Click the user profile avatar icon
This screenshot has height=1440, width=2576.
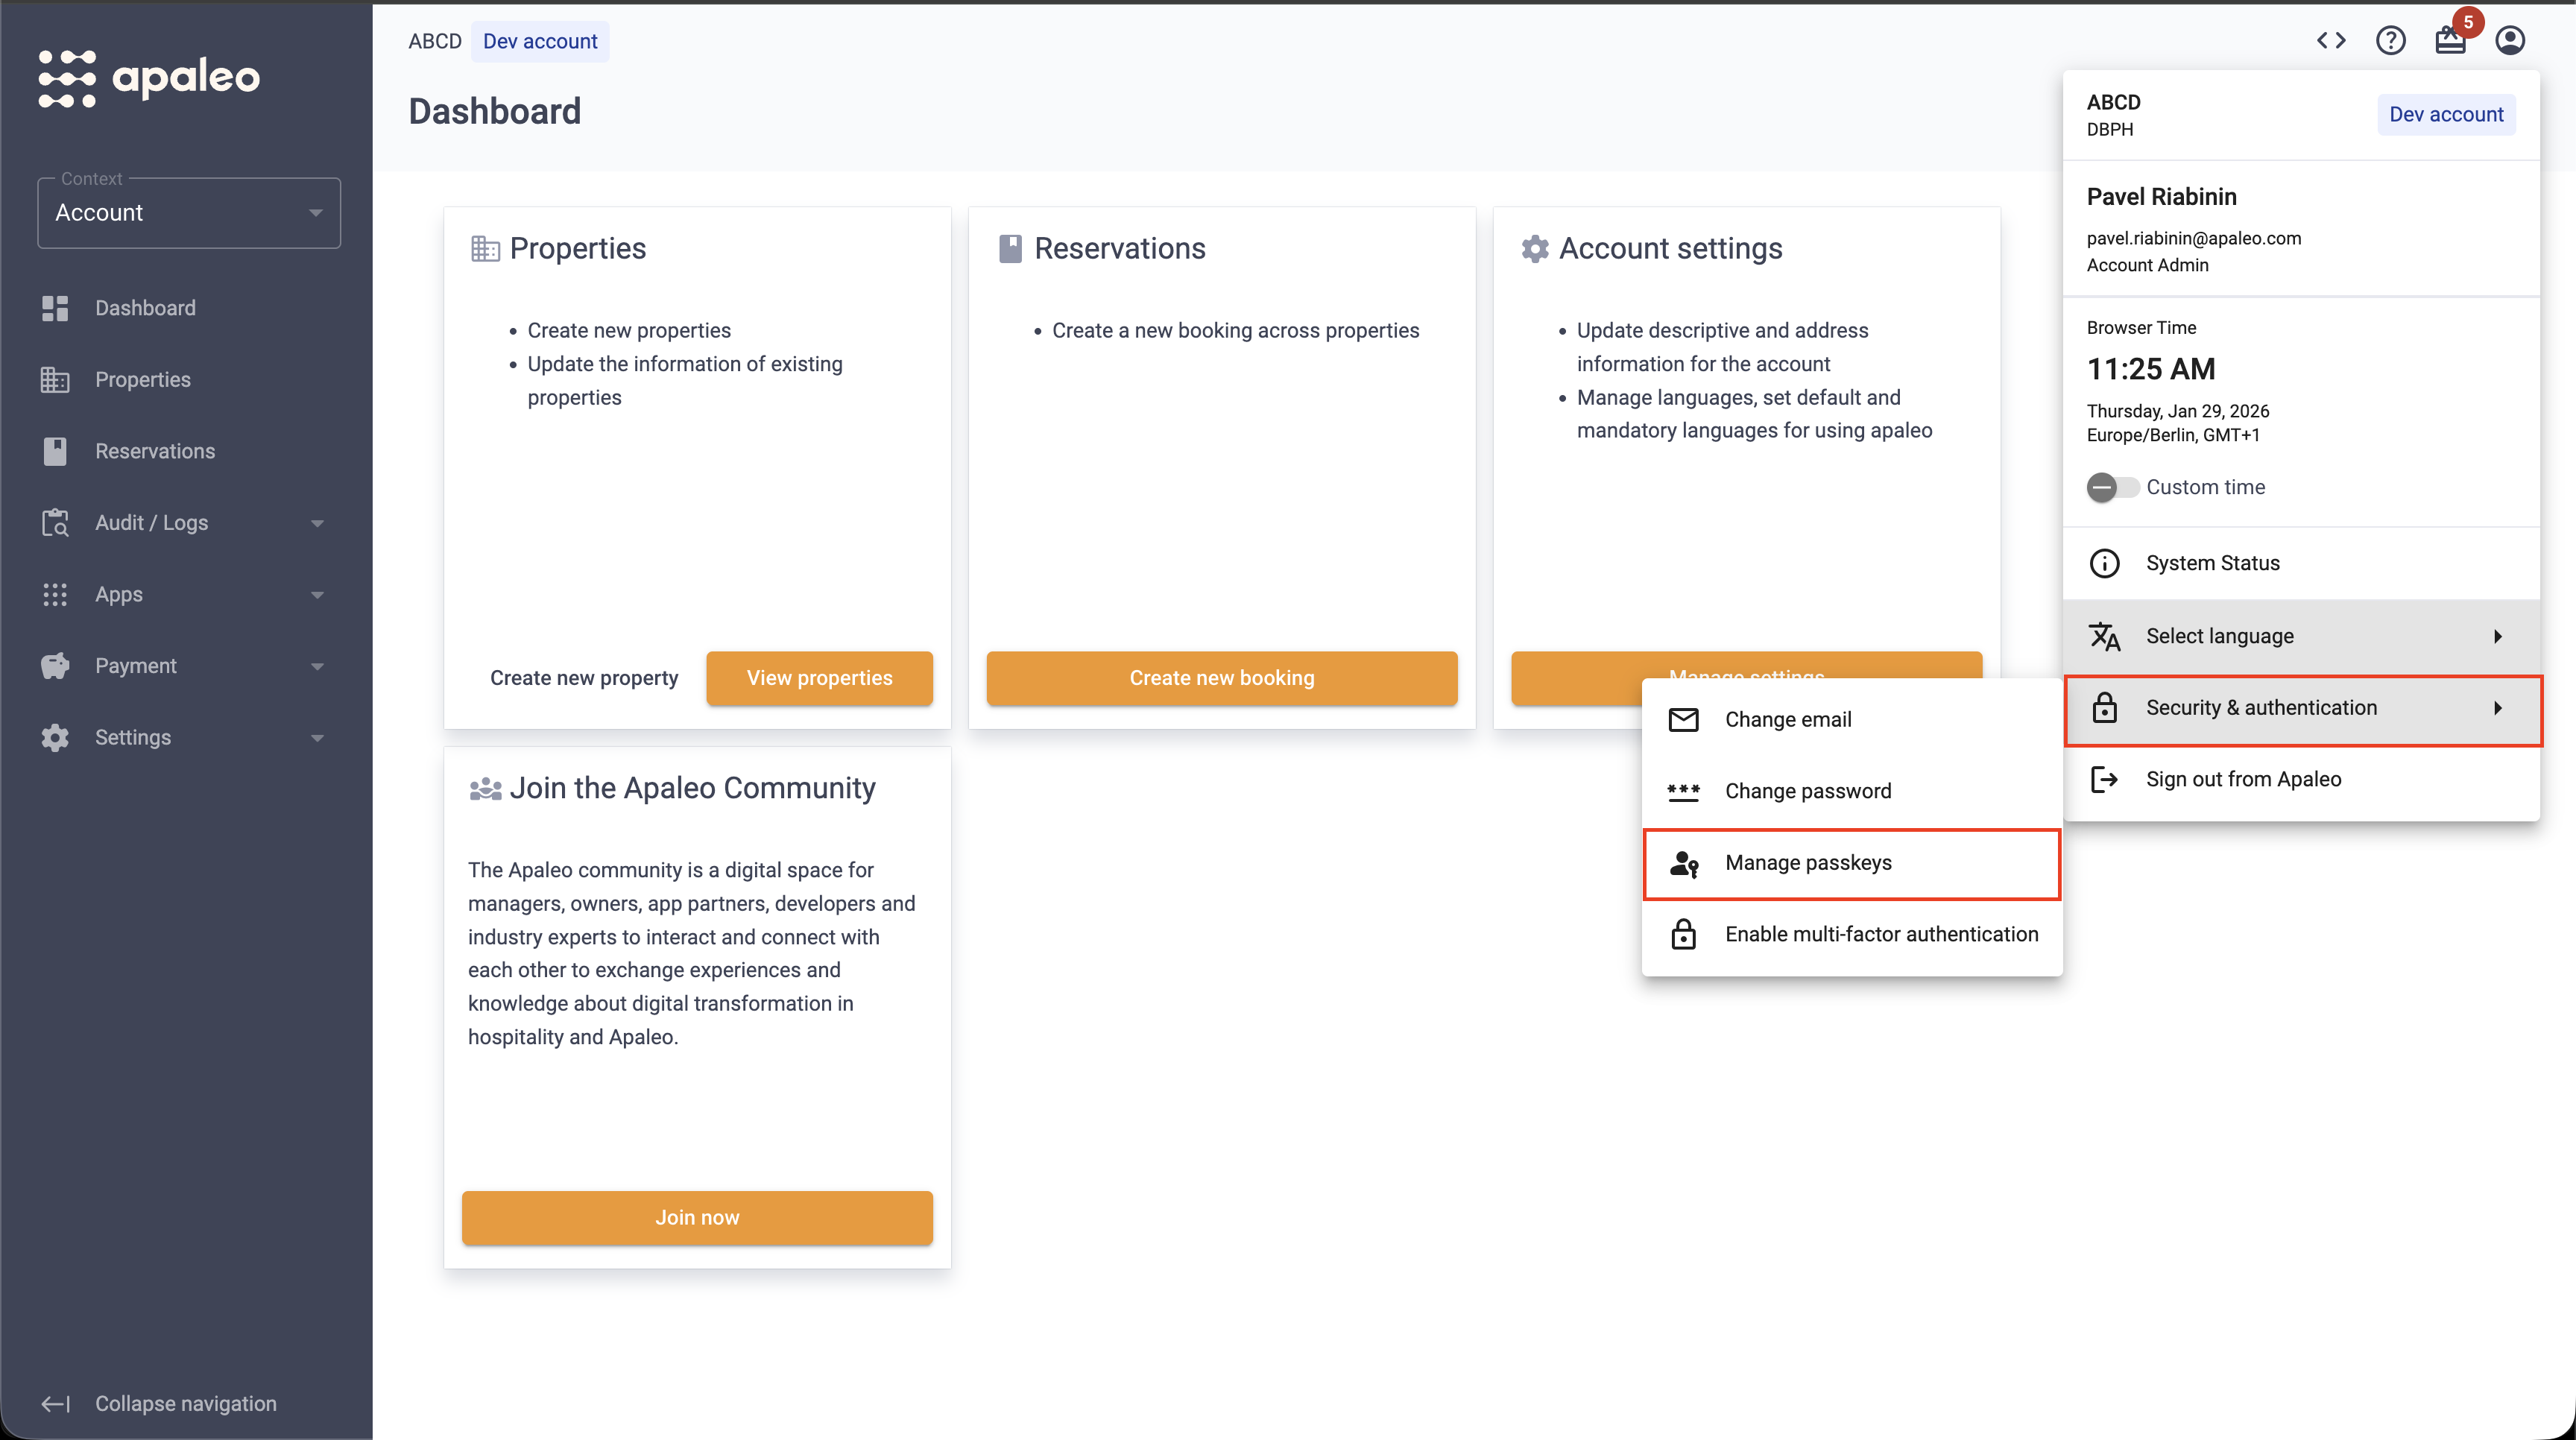point(2510,41)
